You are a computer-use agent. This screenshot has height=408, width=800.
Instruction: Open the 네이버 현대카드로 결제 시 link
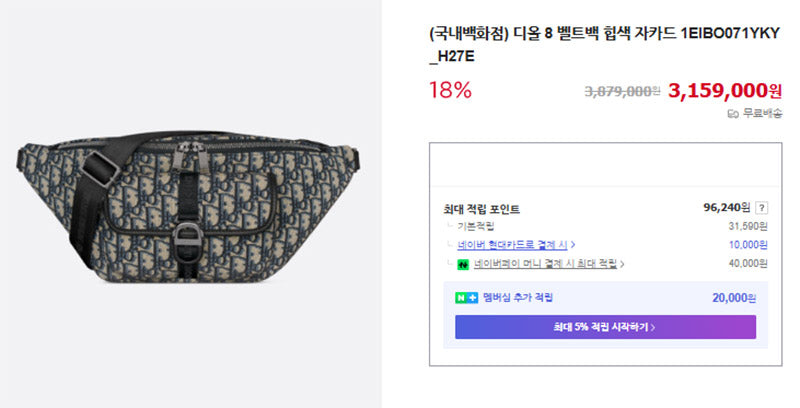point(512,245)
